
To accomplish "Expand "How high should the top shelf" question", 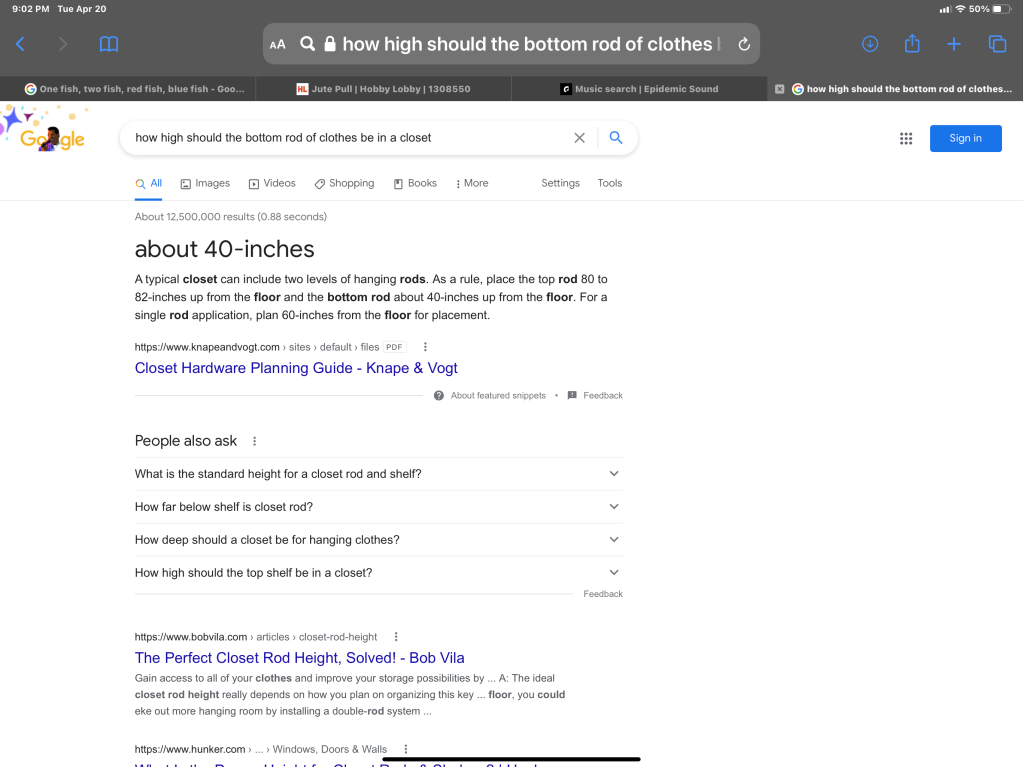I will tap(378, 573).
